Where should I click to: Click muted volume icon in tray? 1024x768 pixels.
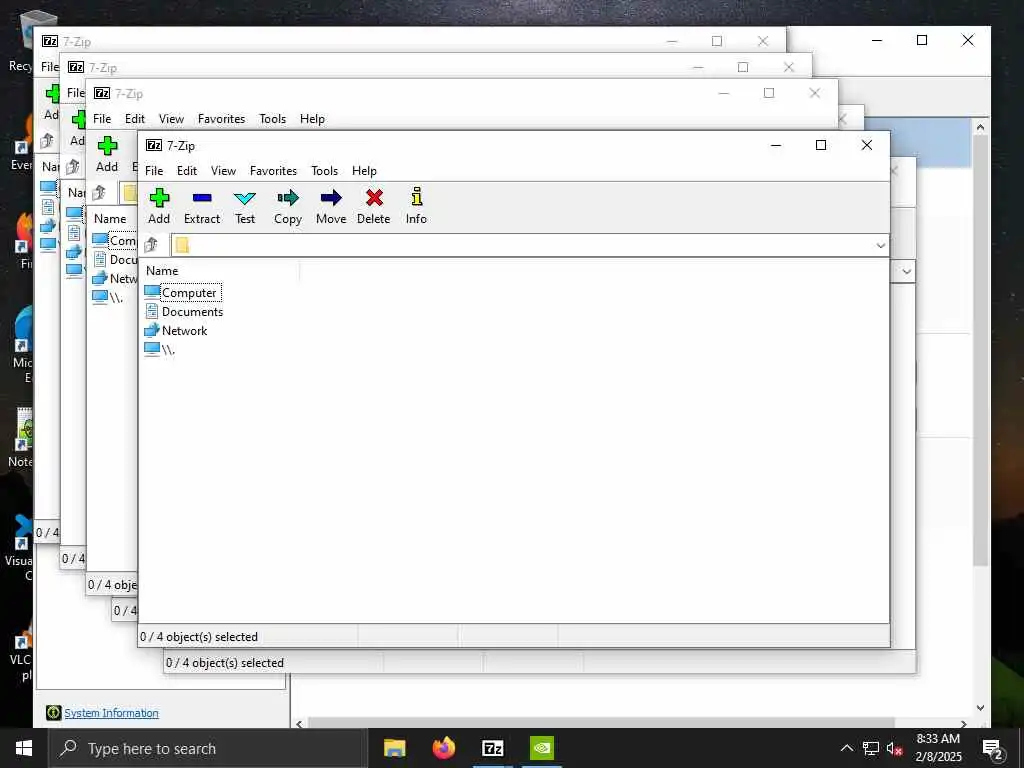pyautogui.click(x=895, y=748)
